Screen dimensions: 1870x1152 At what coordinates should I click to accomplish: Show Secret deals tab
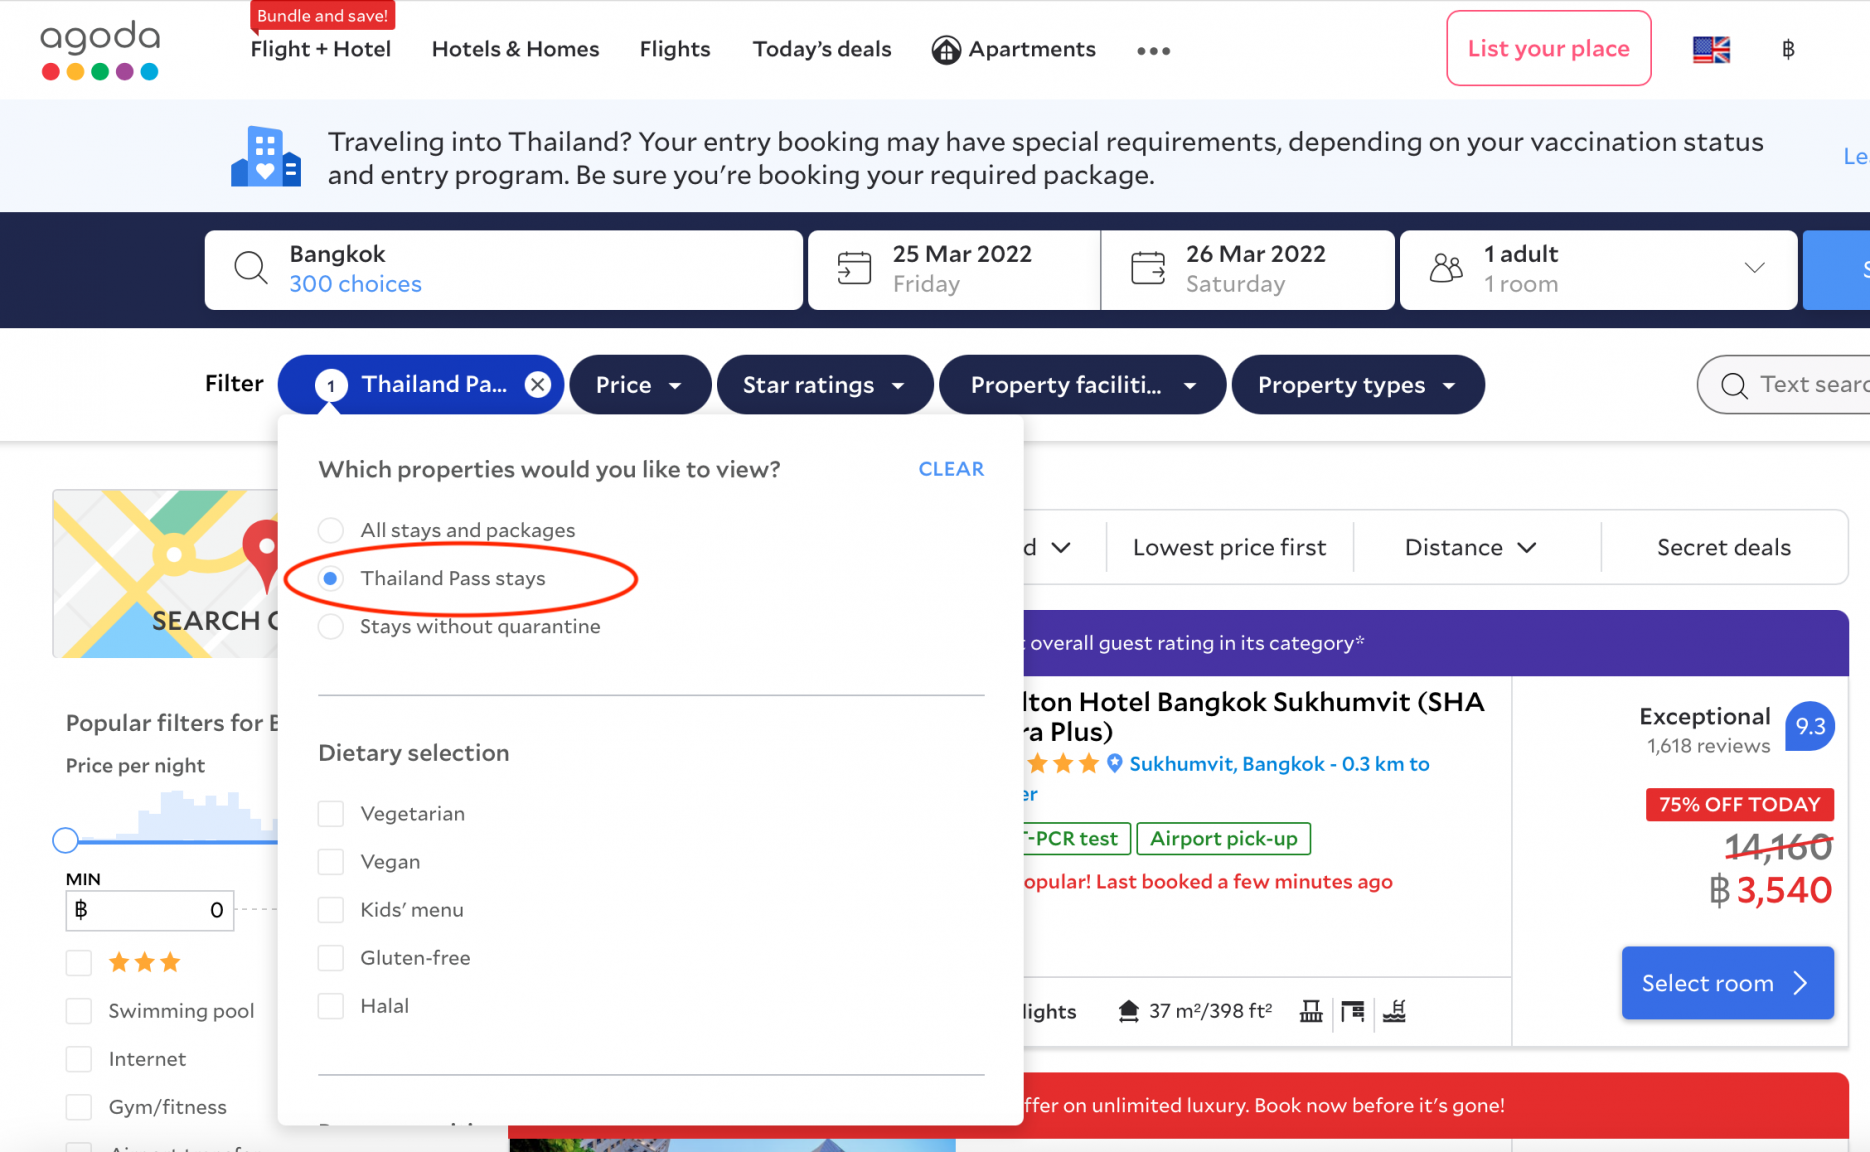point(1723,547)
